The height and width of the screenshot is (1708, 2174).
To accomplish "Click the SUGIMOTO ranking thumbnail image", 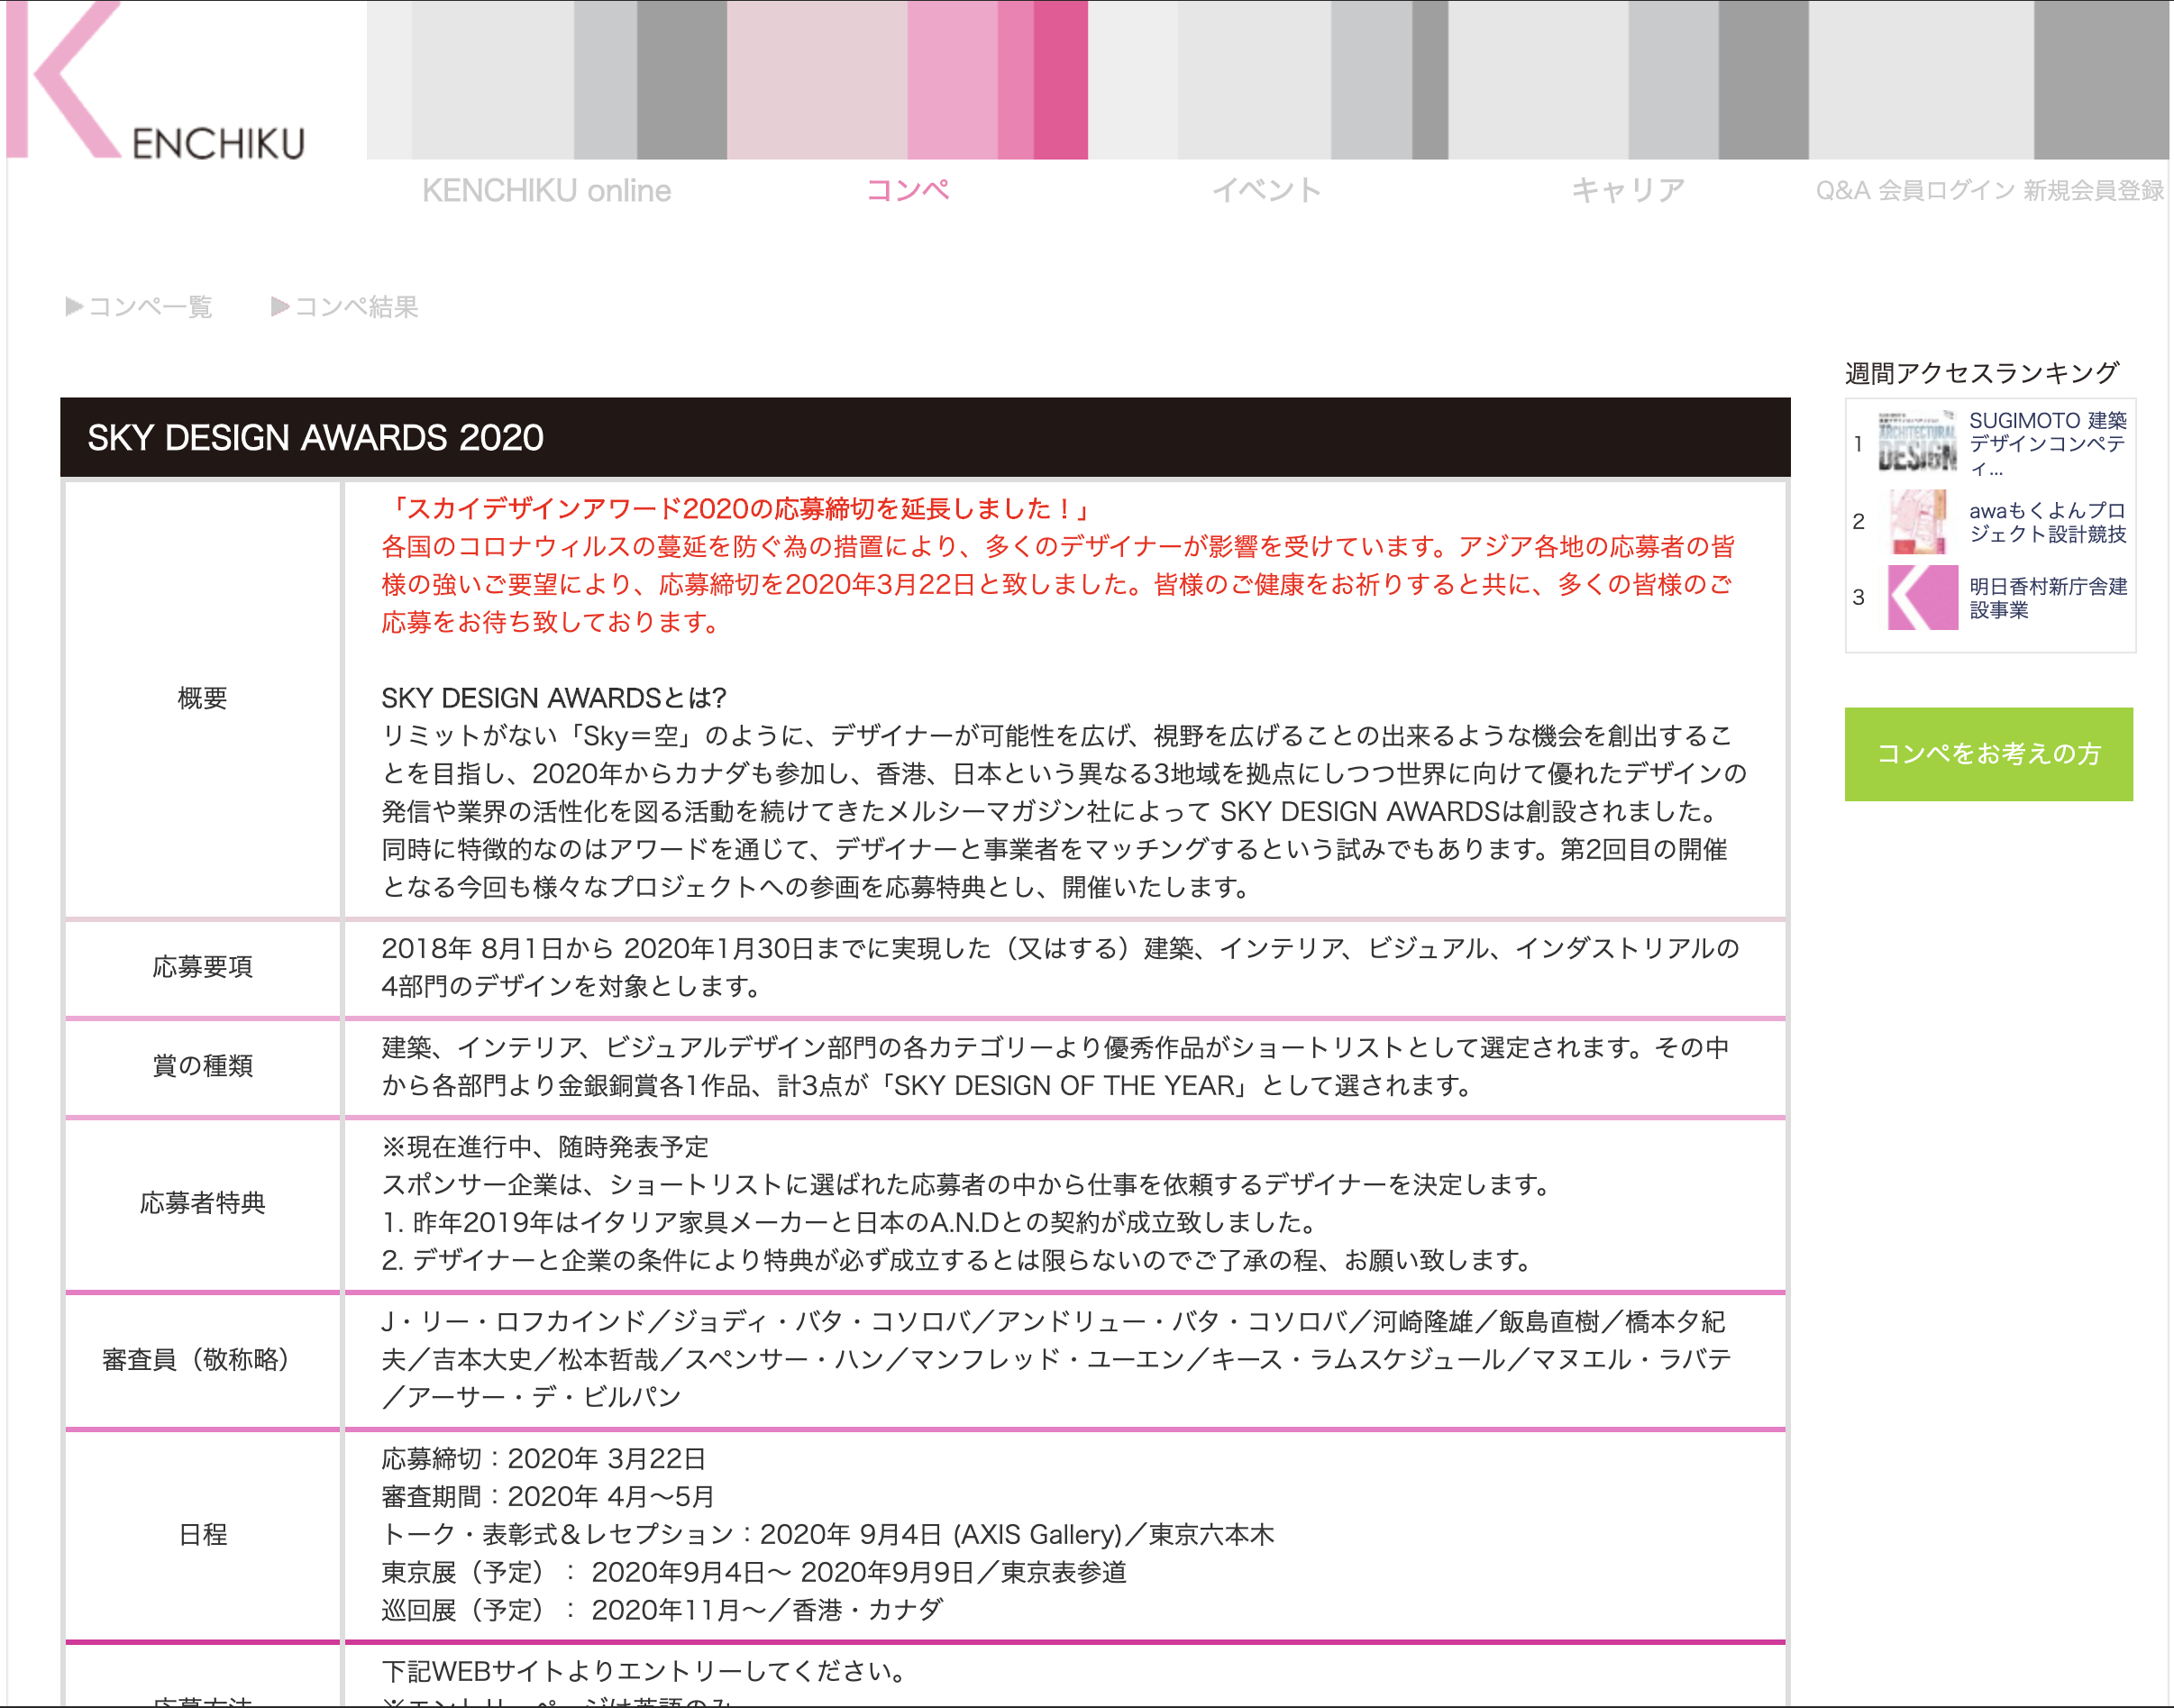I will pos(1917,441).
